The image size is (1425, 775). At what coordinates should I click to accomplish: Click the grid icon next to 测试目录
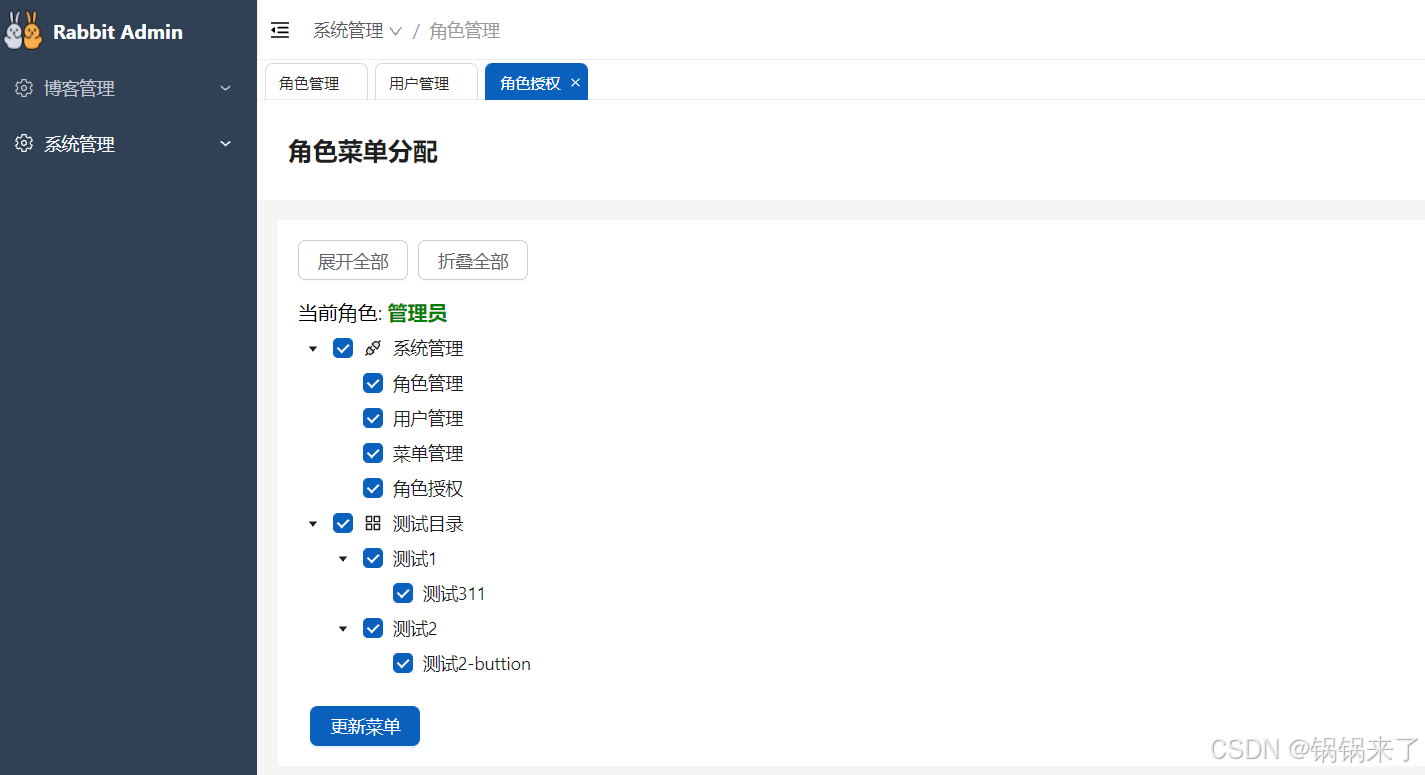coord(372,522)
